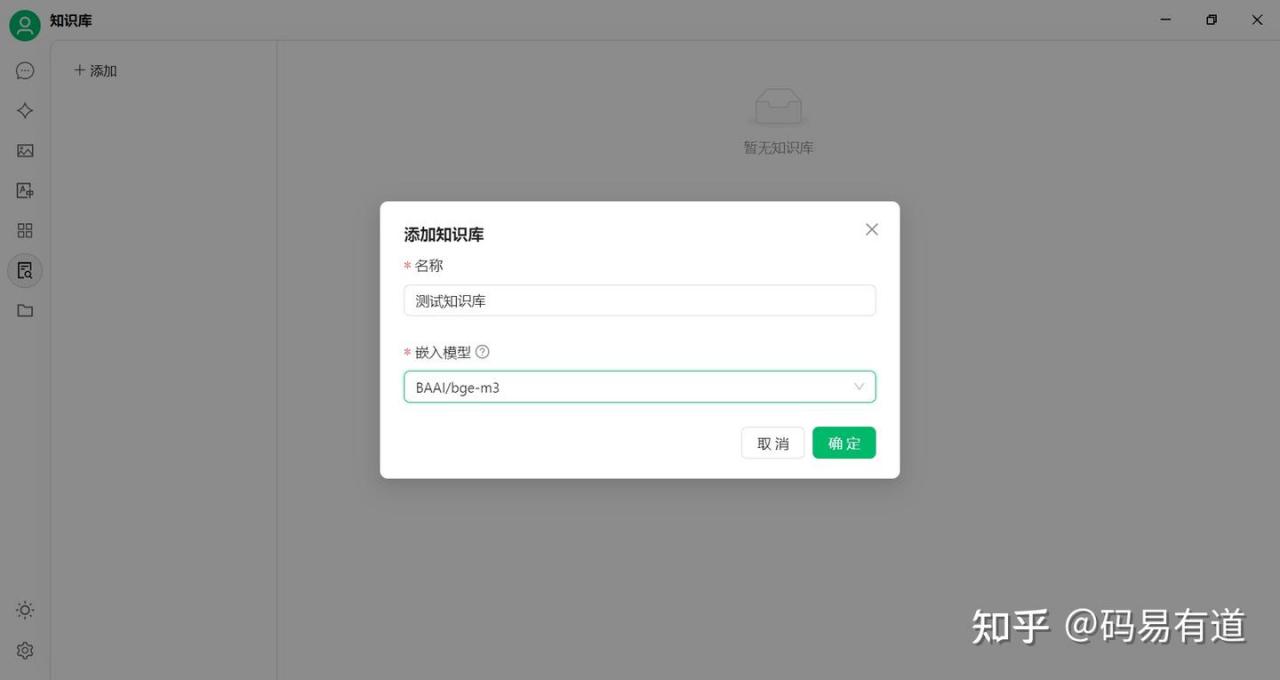Viewport: 1280px width, 680px height.
Task: Toggle the light/dark theme sun icon
Action: pos(25,610)
